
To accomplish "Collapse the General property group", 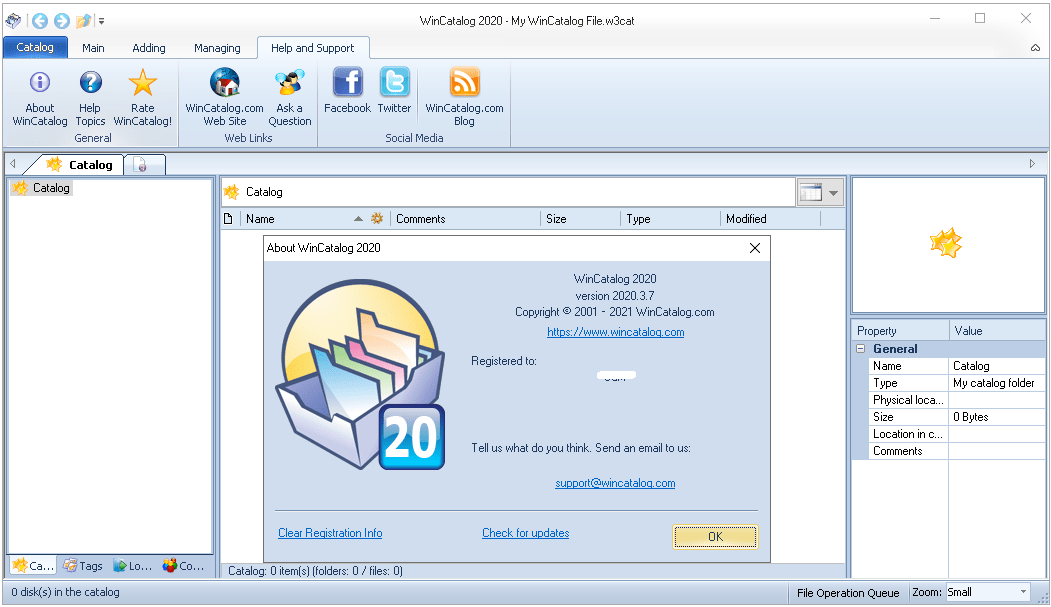I will point(861,348).
